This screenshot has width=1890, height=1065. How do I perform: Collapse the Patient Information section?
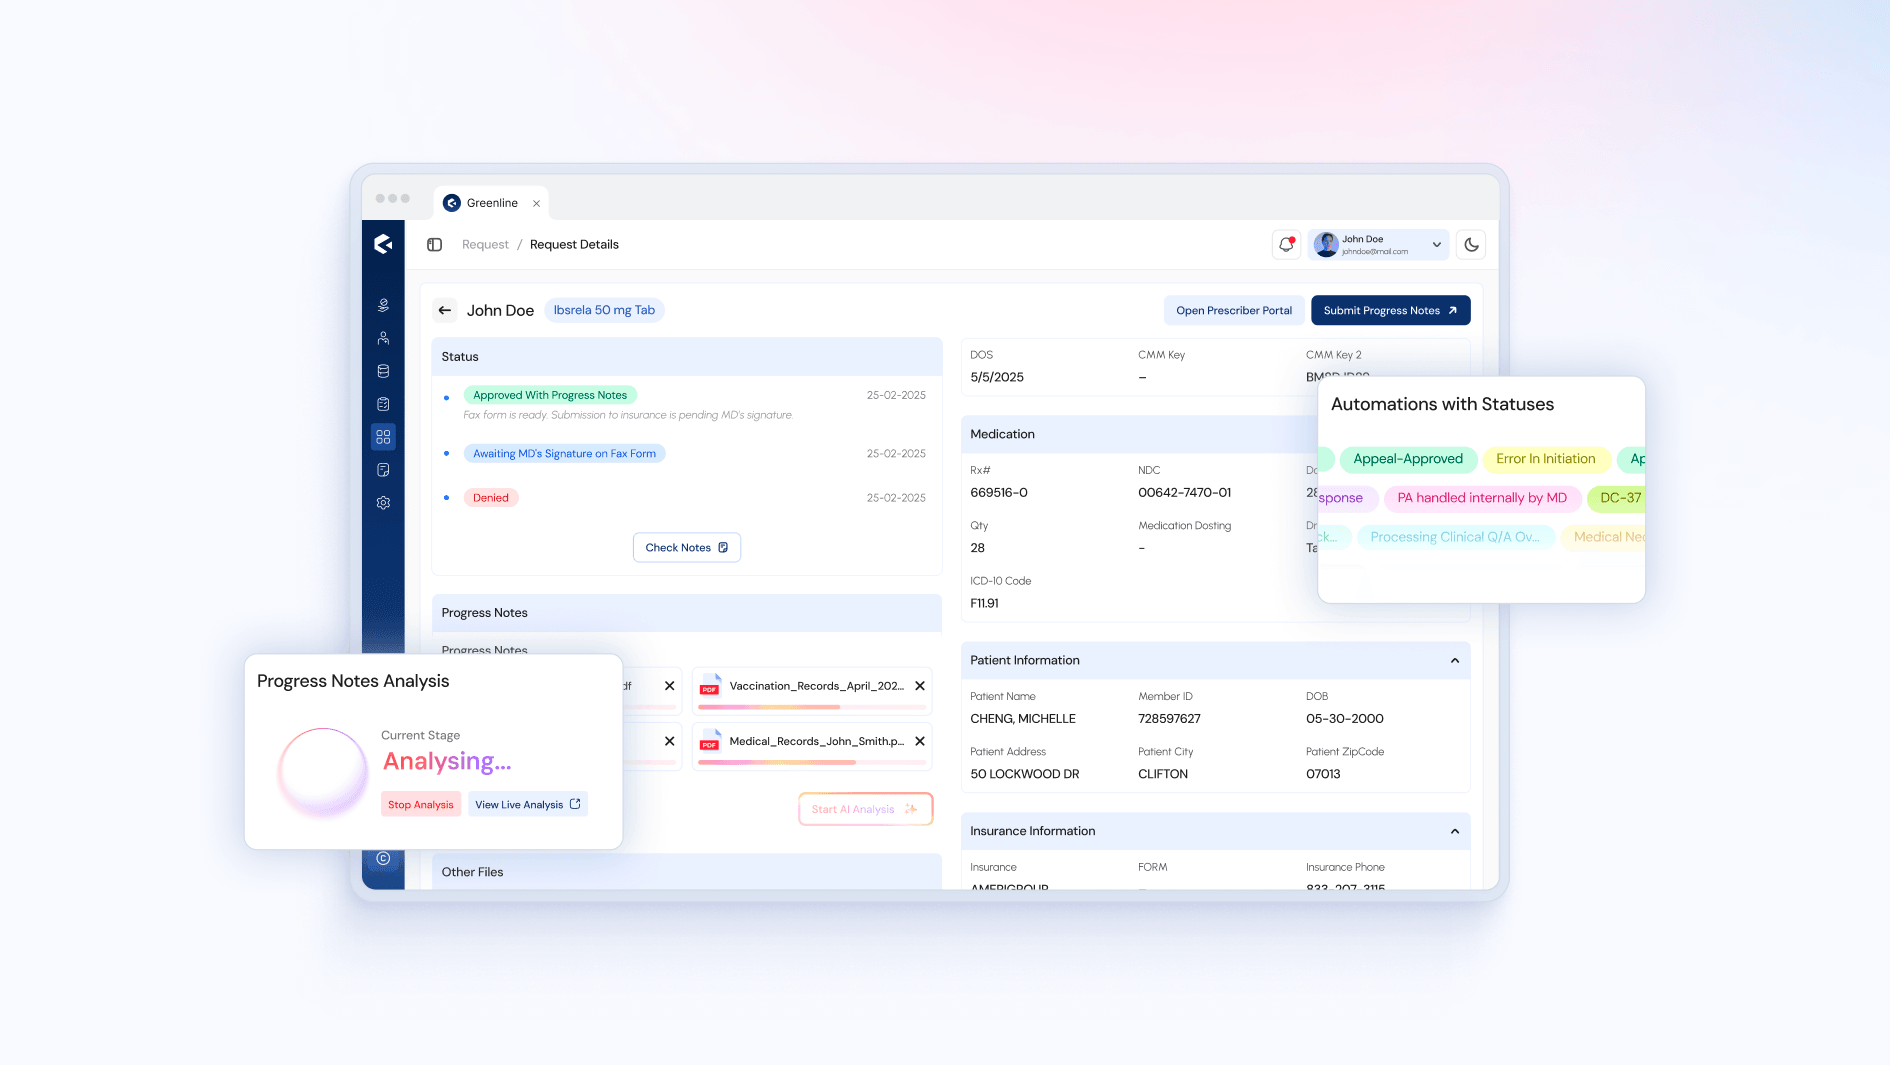click(x=1455, y=660)
